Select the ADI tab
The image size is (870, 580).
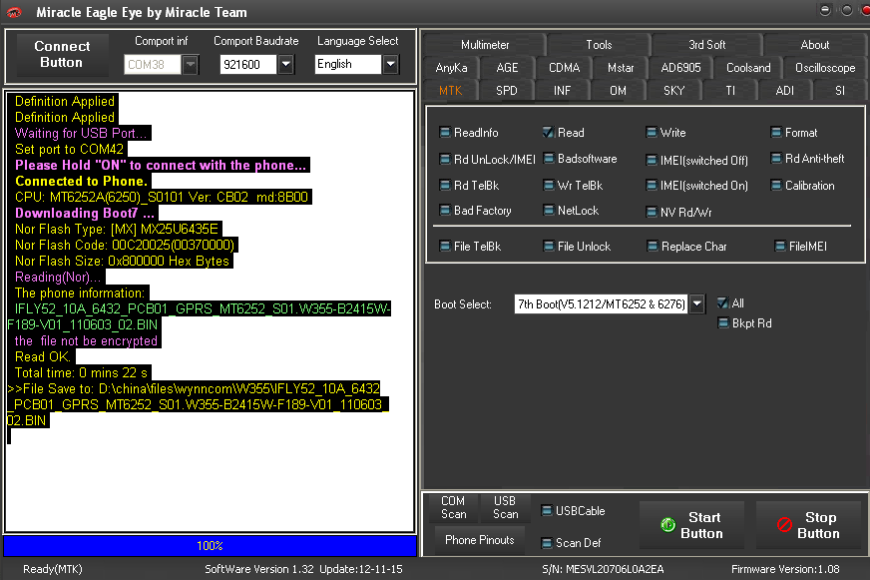pyautogui.click(x=785, y=90)
